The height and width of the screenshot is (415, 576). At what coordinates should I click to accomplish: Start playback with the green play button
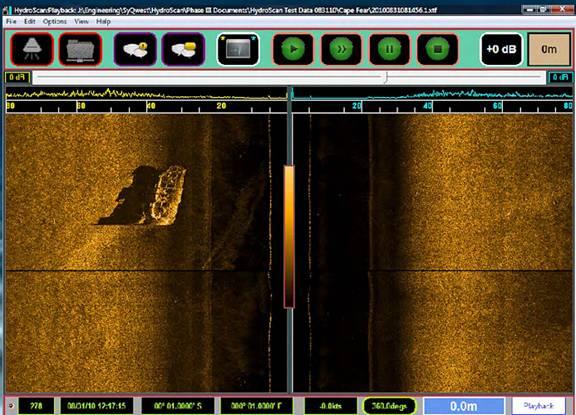tap(293, 49)
